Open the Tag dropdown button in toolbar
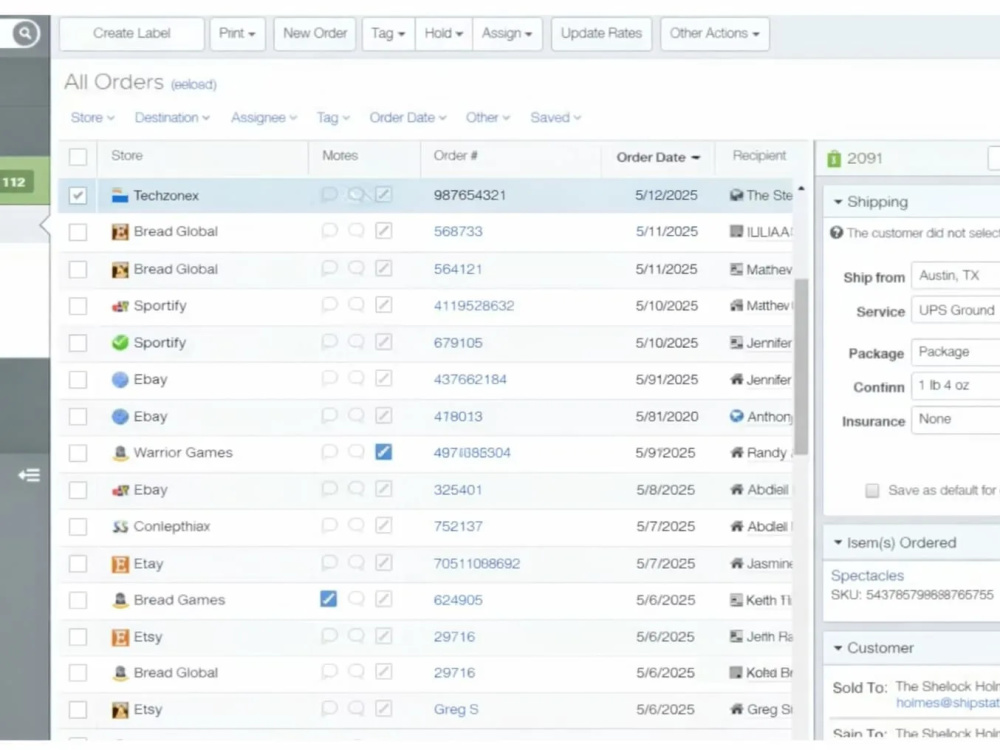This screenshot has height=750, width=1000. pyautogui.click(x=388, y=33)
